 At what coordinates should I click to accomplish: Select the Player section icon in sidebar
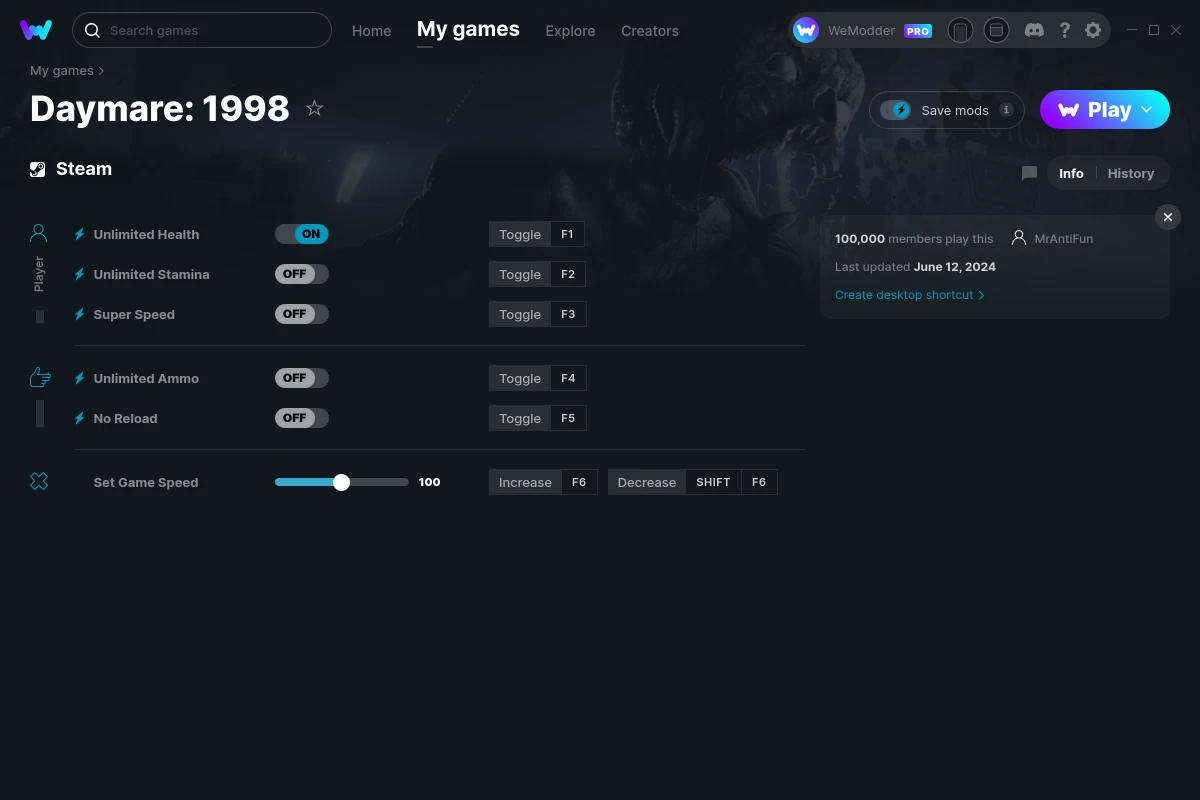[38, 231]
